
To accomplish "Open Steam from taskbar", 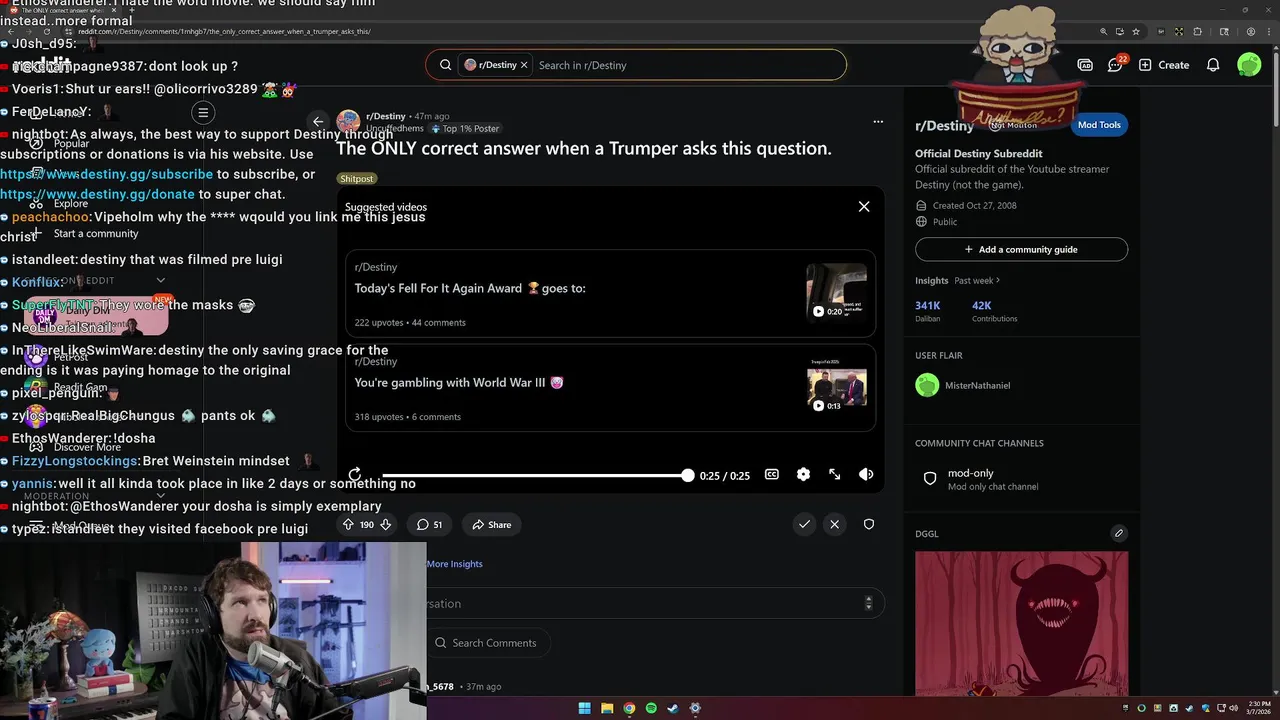I will 673,708.
